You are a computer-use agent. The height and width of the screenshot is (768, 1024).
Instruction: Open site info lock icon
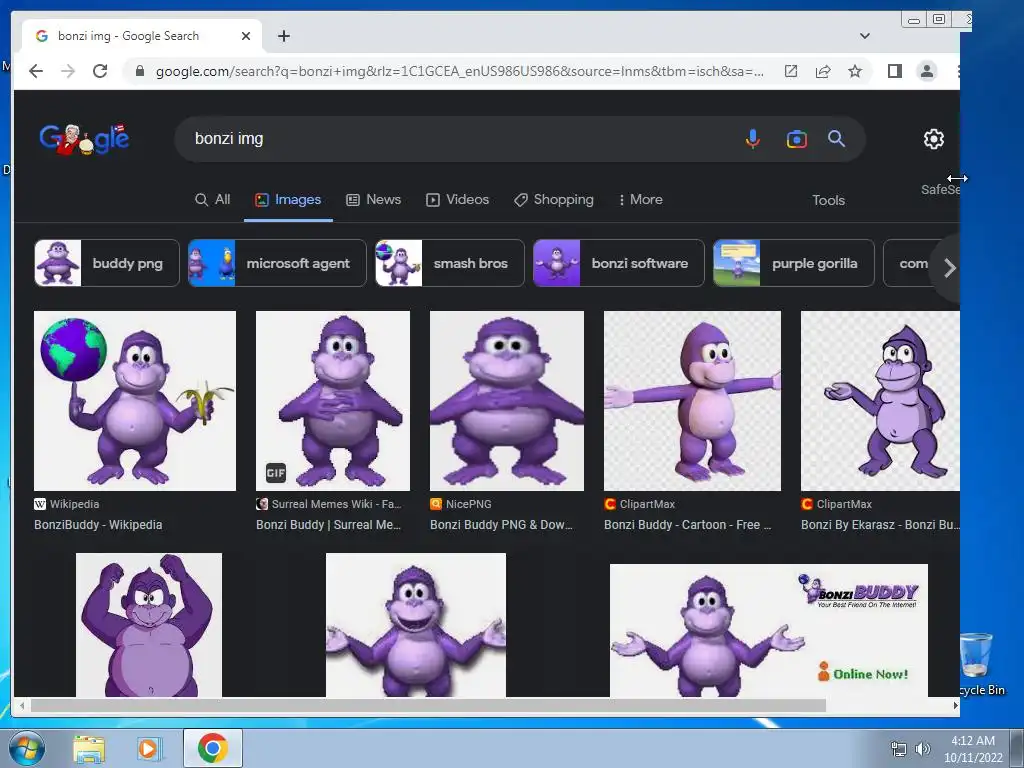point(140,71)
